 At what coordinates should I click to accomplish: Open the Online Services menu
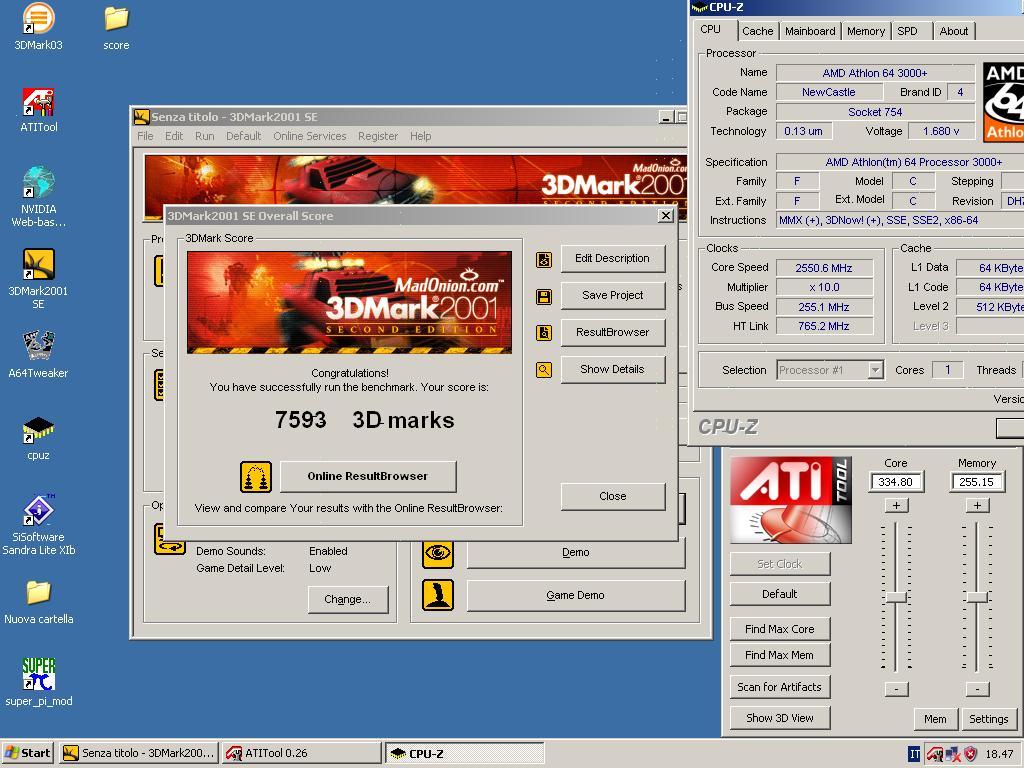pyautogui.click(x=310, y=136)
